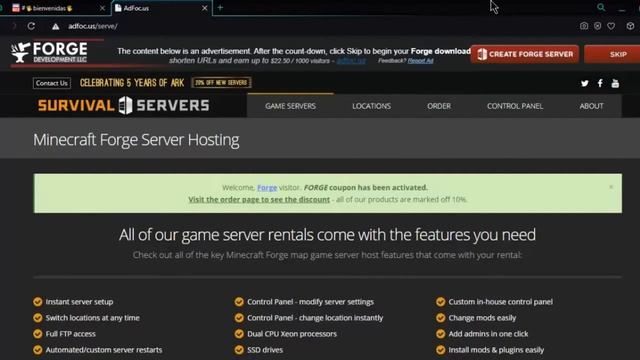This screenshot has width=640, height=360.
Task: Click the Full FTP access text
Action: point(70,333)
